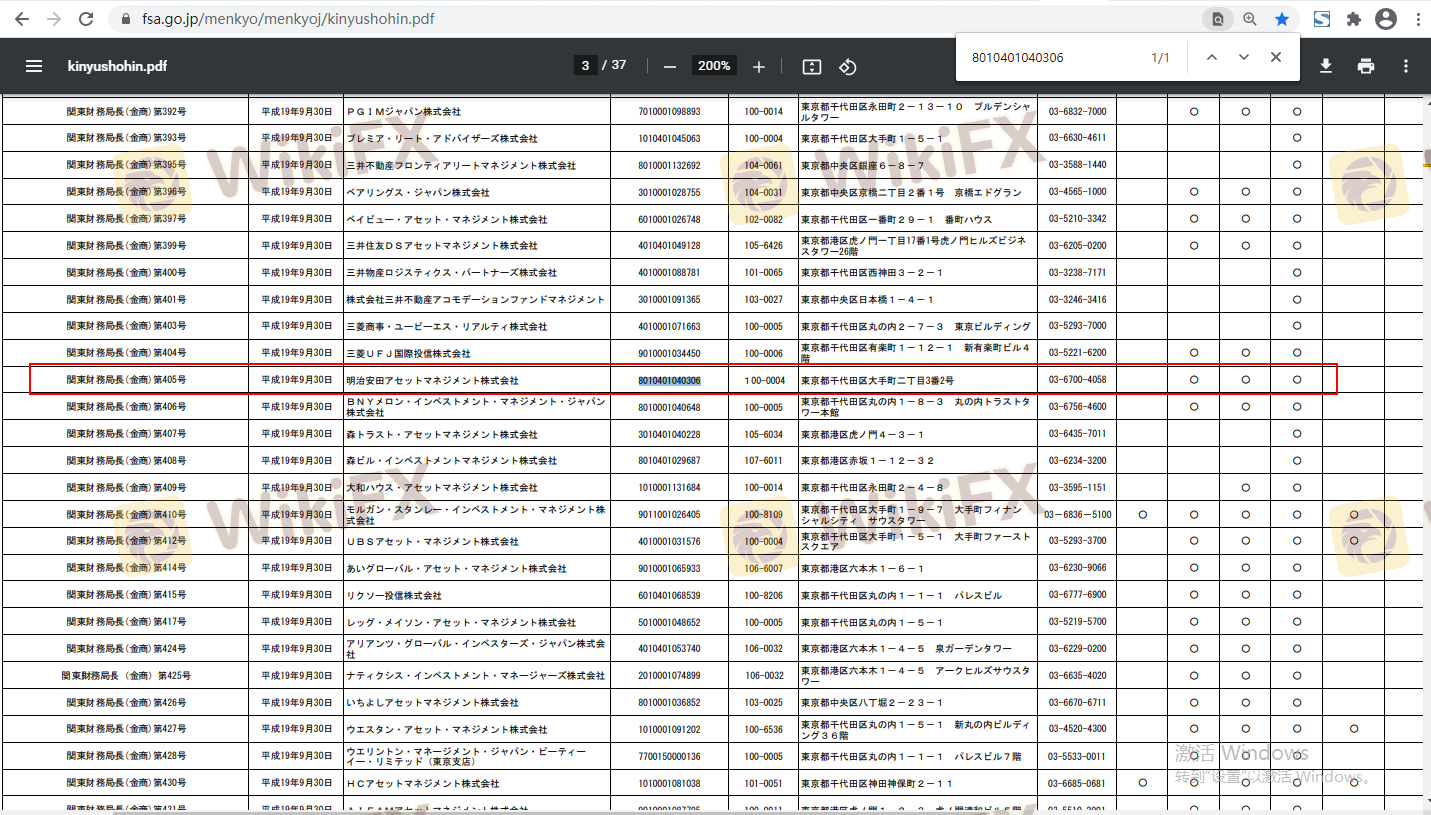Click the highlighted number 8010401040306 in table
This screenshot has width=1431, height=815.
coord(670,380)
